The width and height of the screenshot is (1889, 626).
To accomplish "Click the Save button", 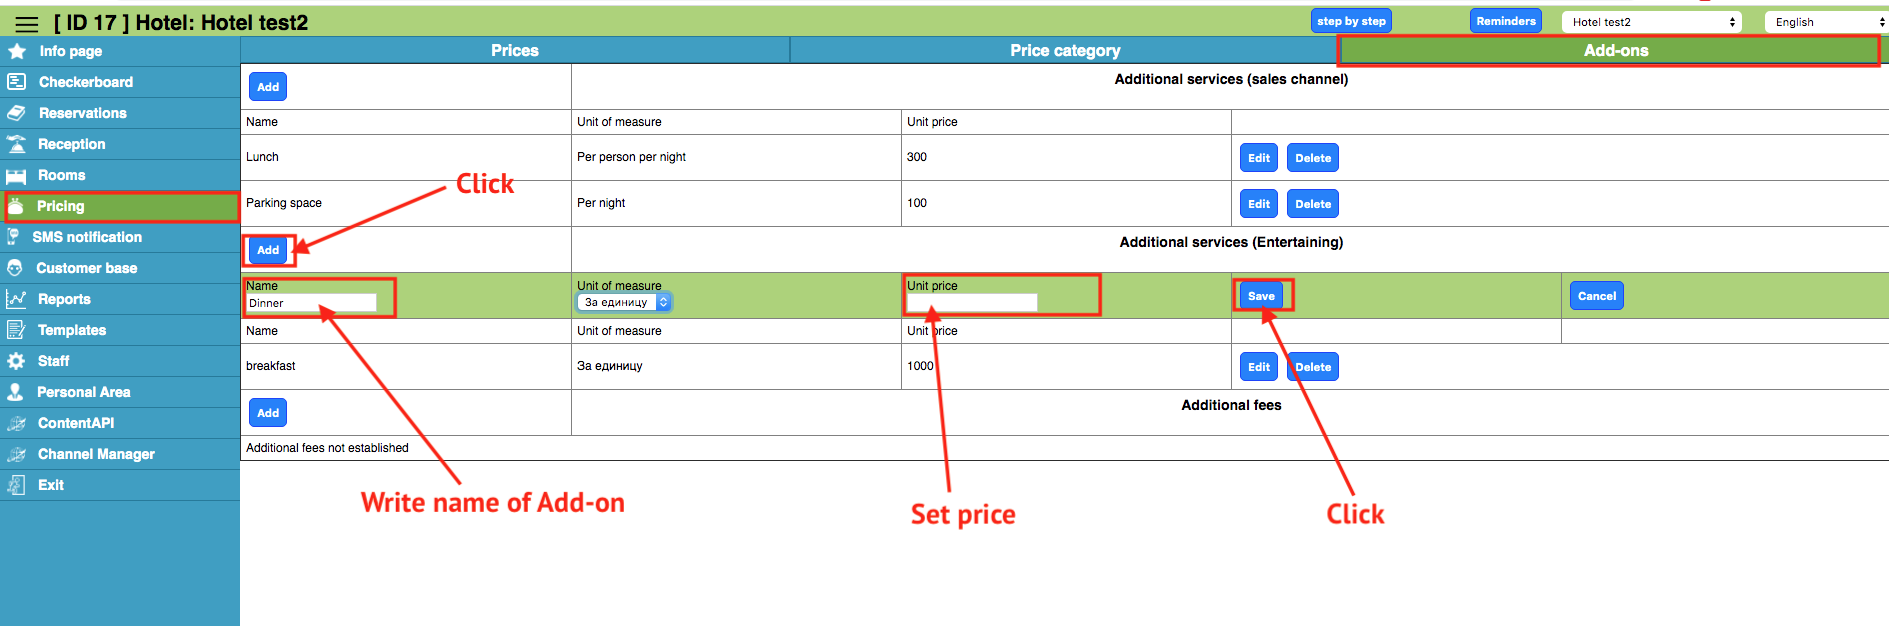I will [x=1261, y=296].
